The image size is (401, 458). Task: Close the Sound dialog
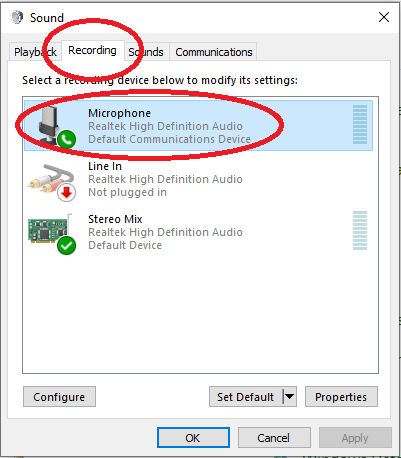tap(384, 17)
